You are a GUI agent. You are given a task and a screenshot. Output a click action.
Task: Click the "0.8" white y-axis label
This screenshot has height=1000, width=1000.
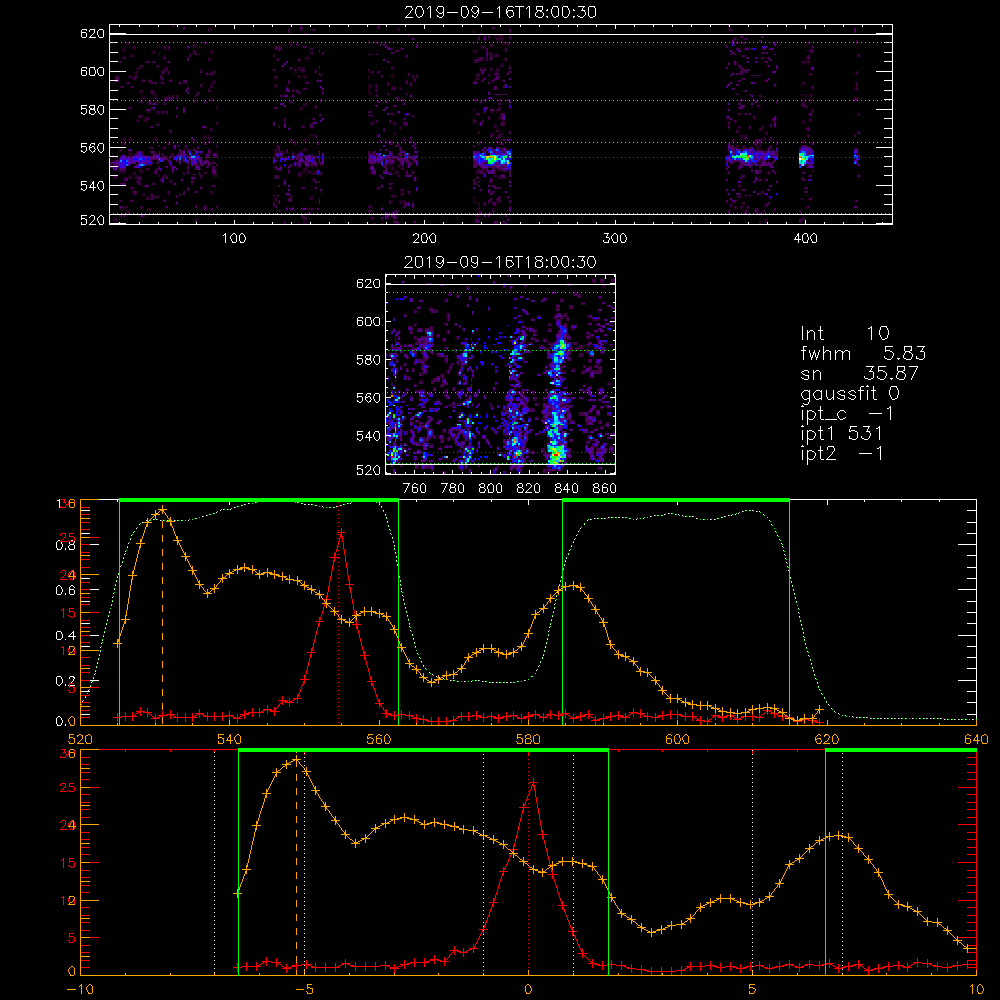(x=65, y=545)
